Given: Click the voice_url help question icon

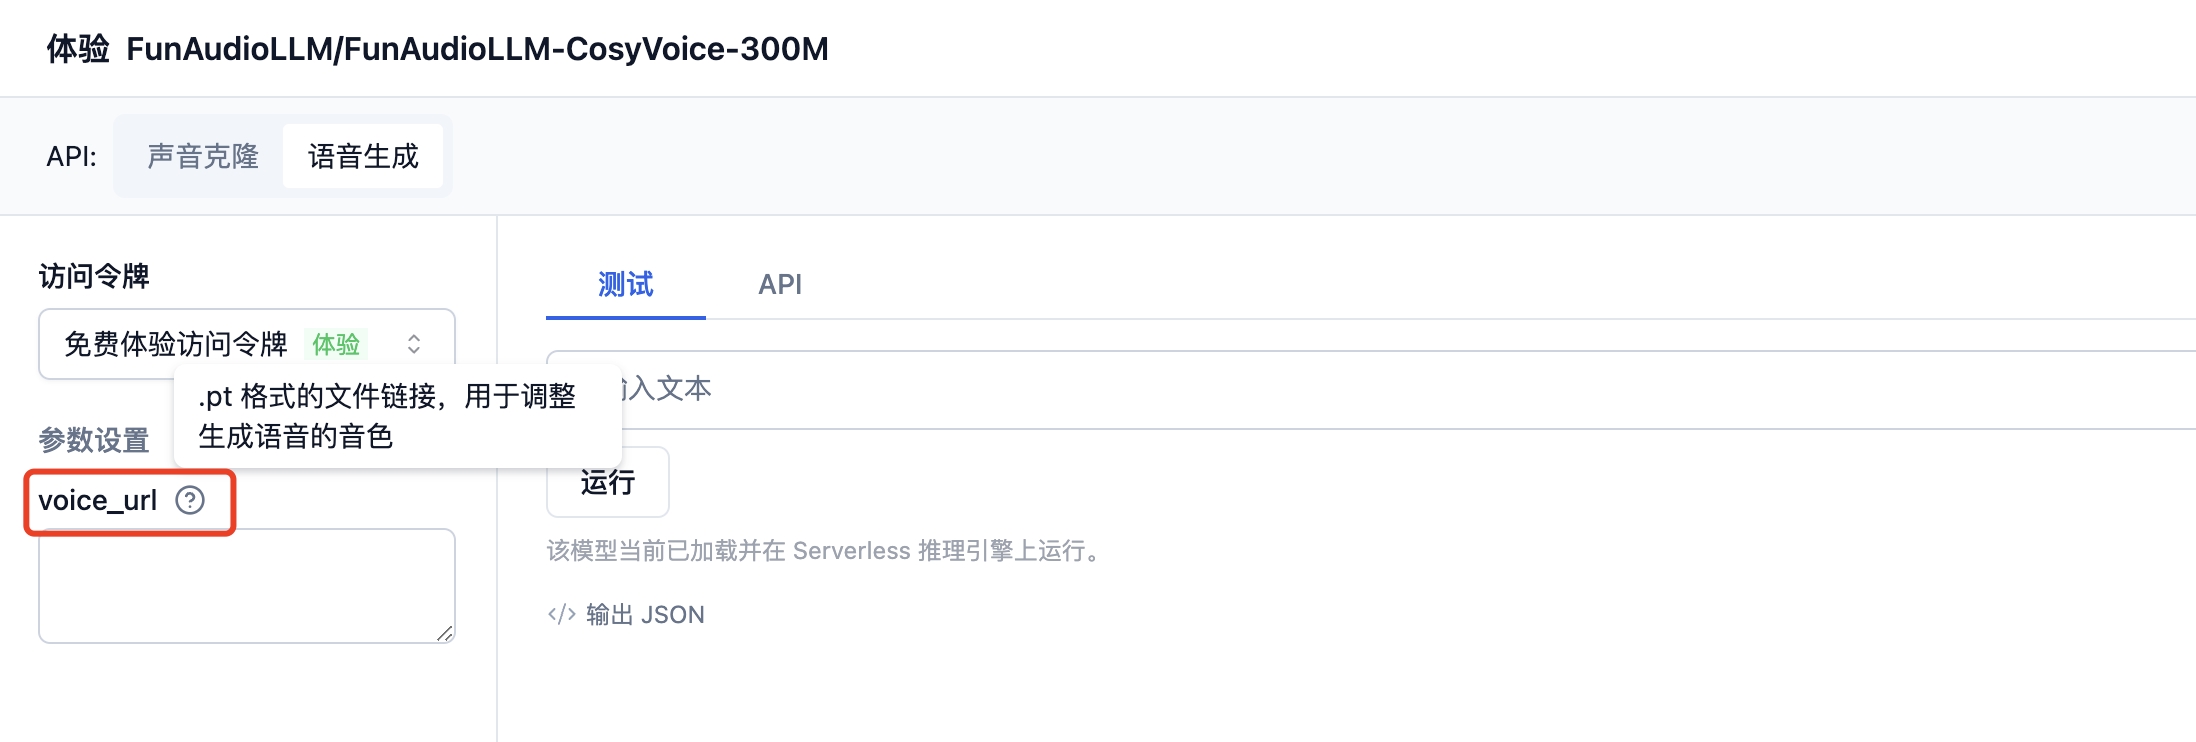Looking at the screenshot, I should (190, 500).
